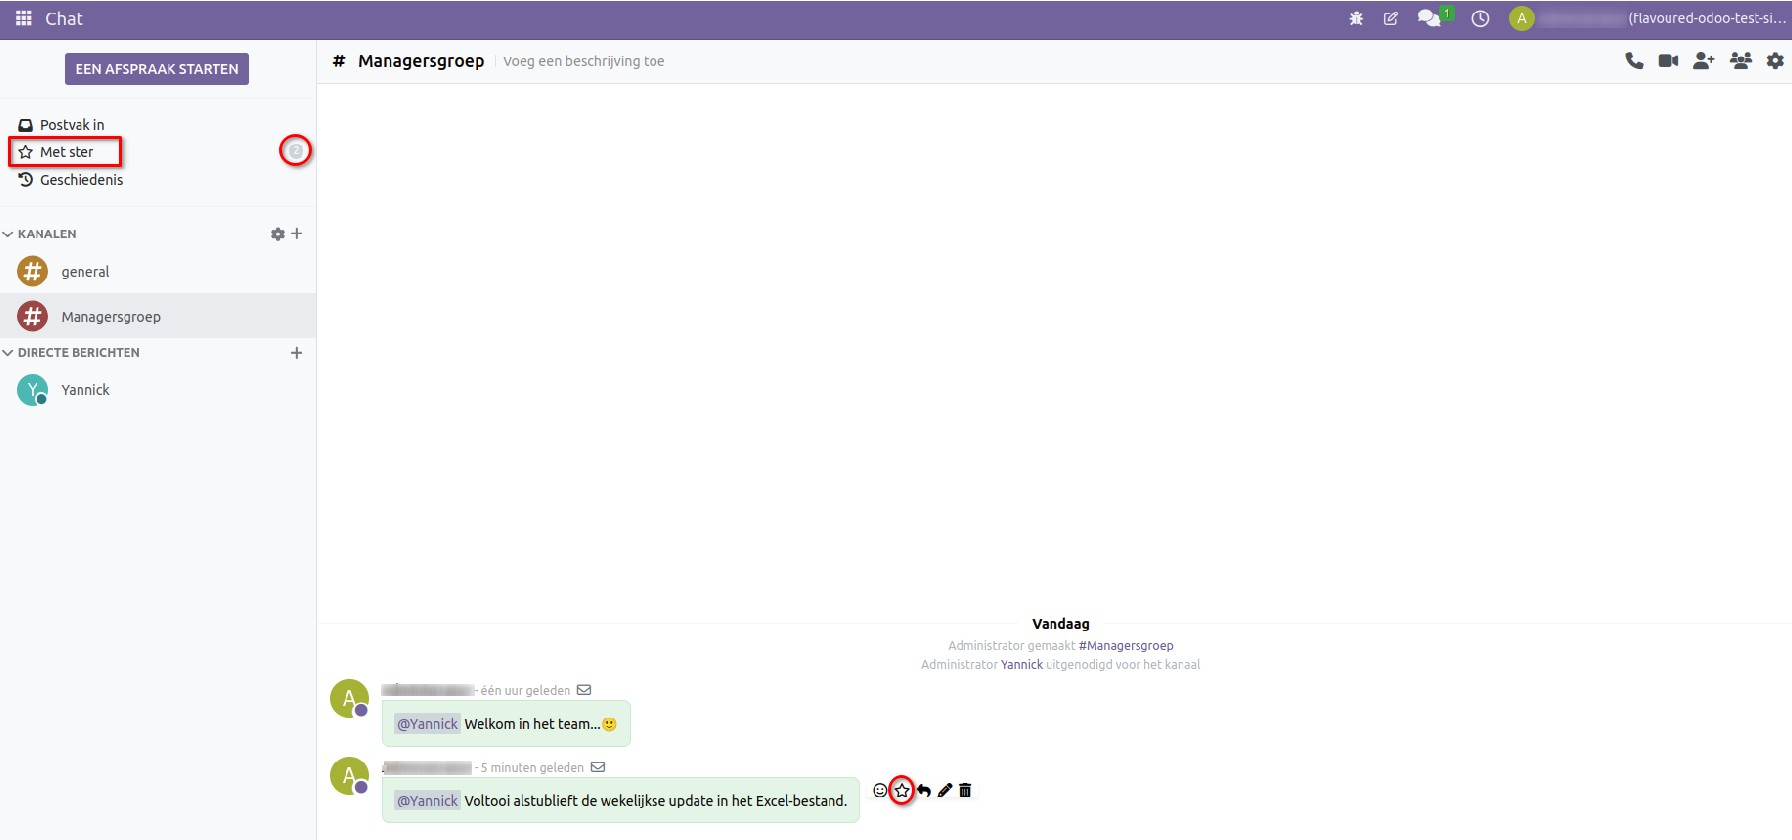Click envelope icon on first message
This screenshot has width=1792, height=840.
pyautogui.click(x=584, y=690)
